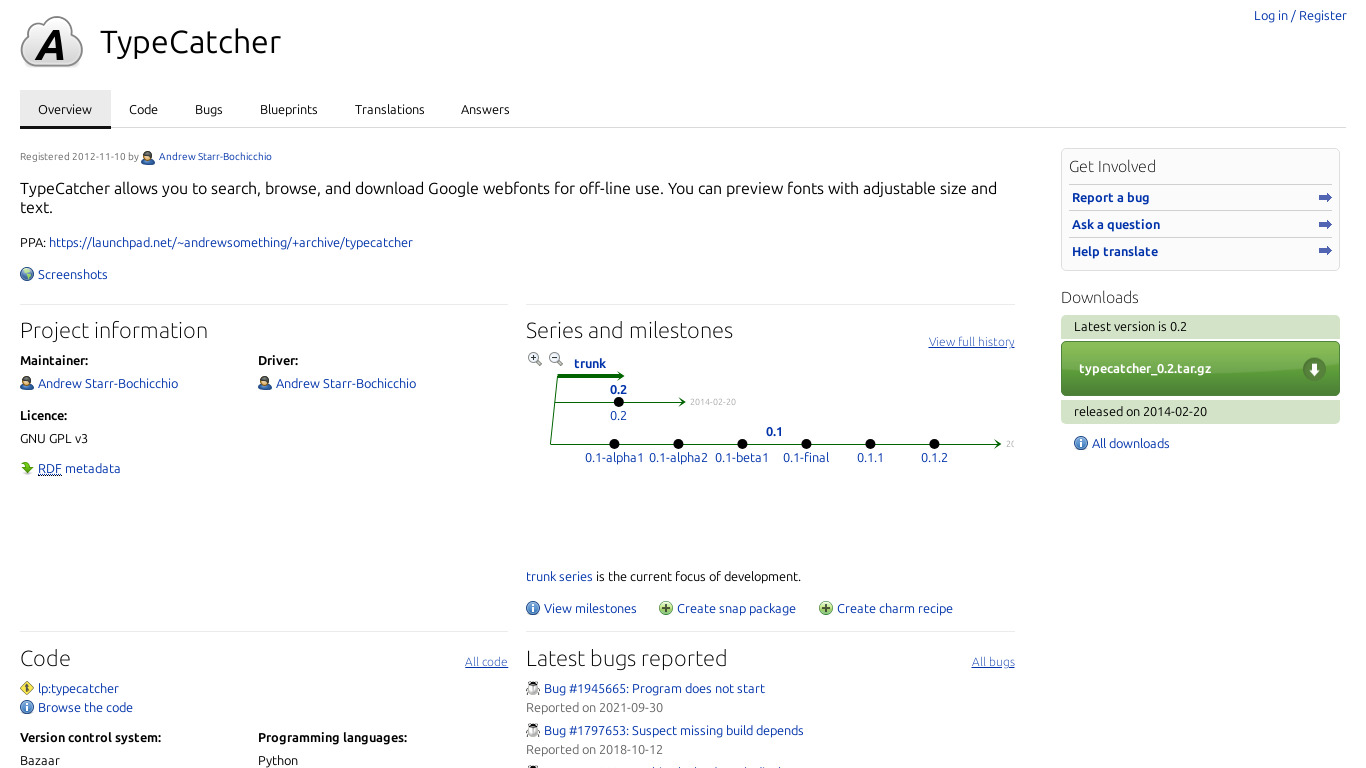
Task: Click the yellow branch icon beside lp:typecatcher
Action: (27, 688)
